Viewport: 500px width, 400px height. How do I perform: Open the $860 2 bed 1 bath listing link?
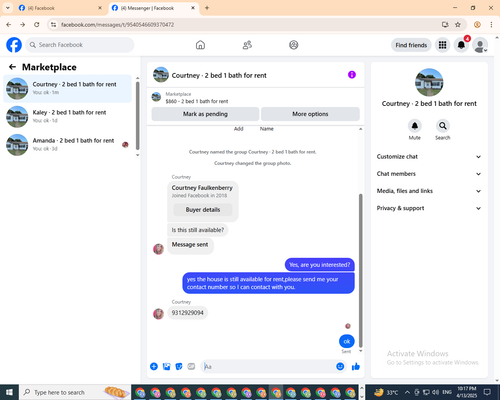point(197,101)
